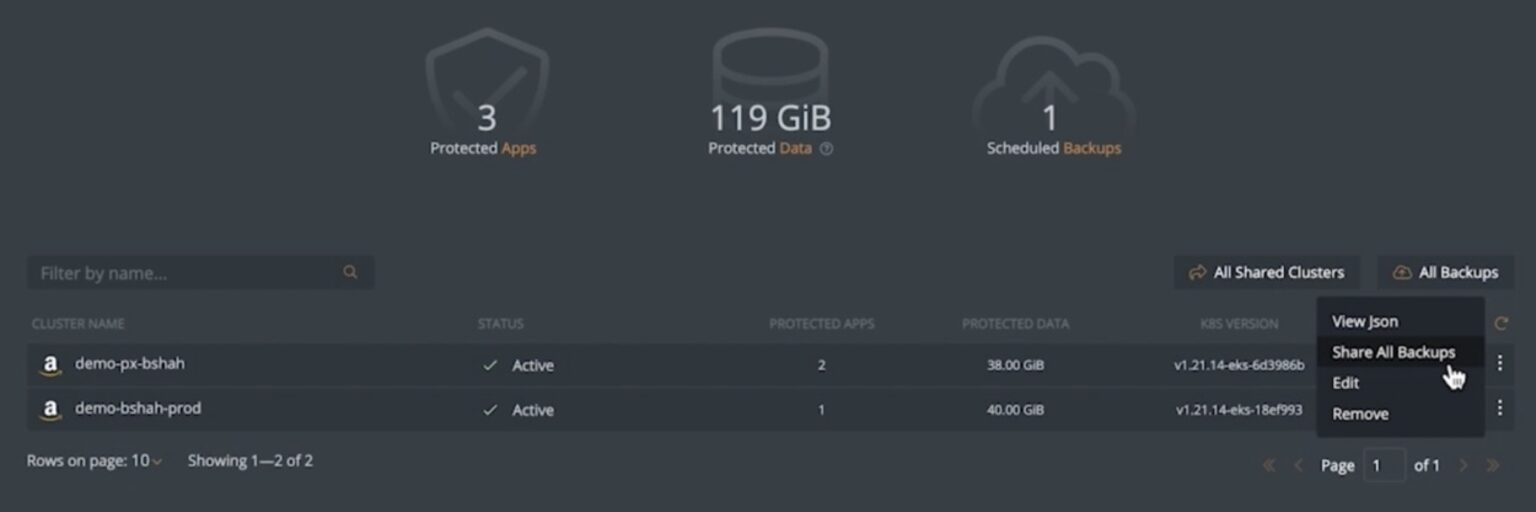Click the Amazon logo beside demo-bshah-prod
This screenshot has height=512, width=1536.
(x=50, y=409)
